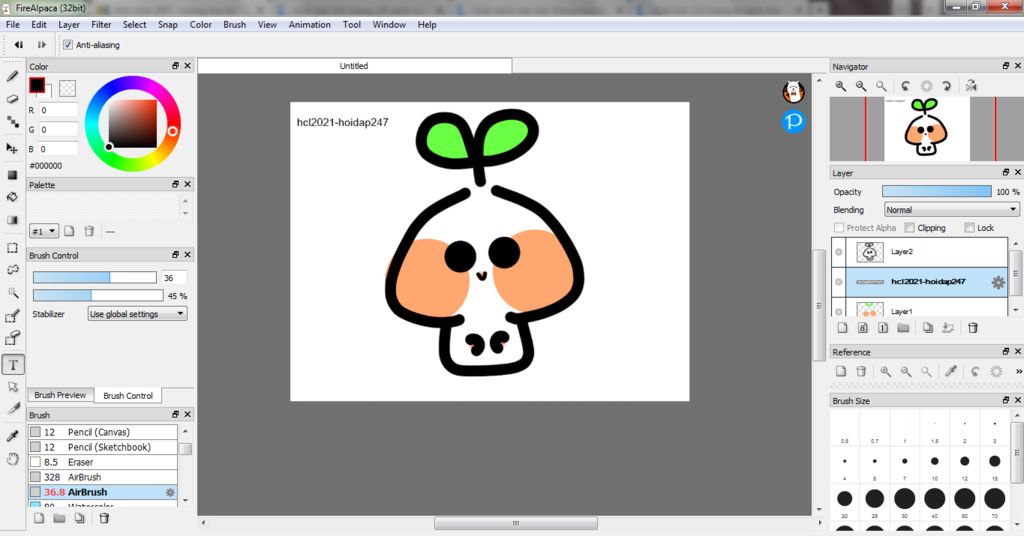Select the Move tool in the toolbox

(x=12, y=149)
